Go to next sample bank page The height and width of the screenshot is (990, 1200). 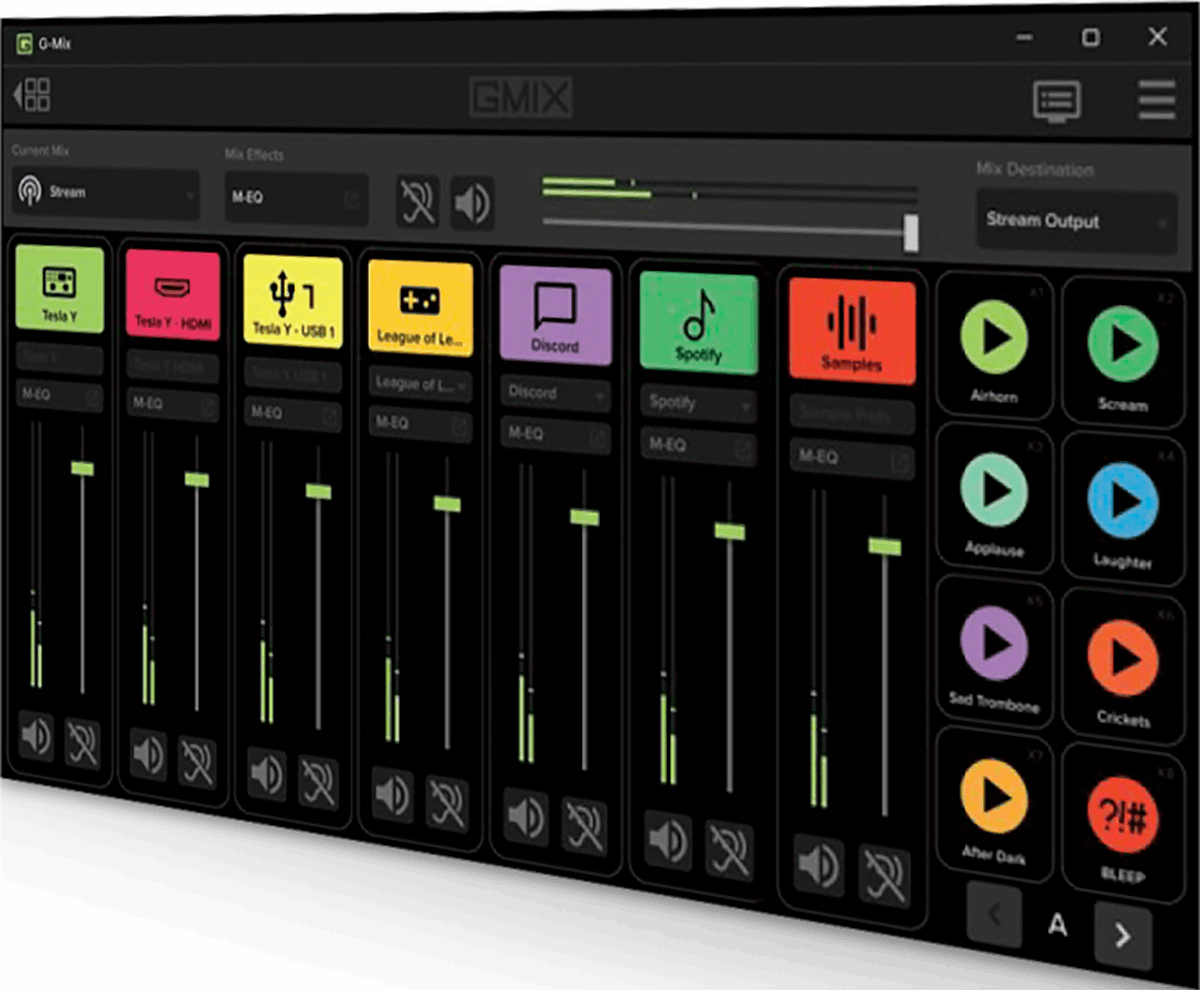click(x=1122, y=935)
